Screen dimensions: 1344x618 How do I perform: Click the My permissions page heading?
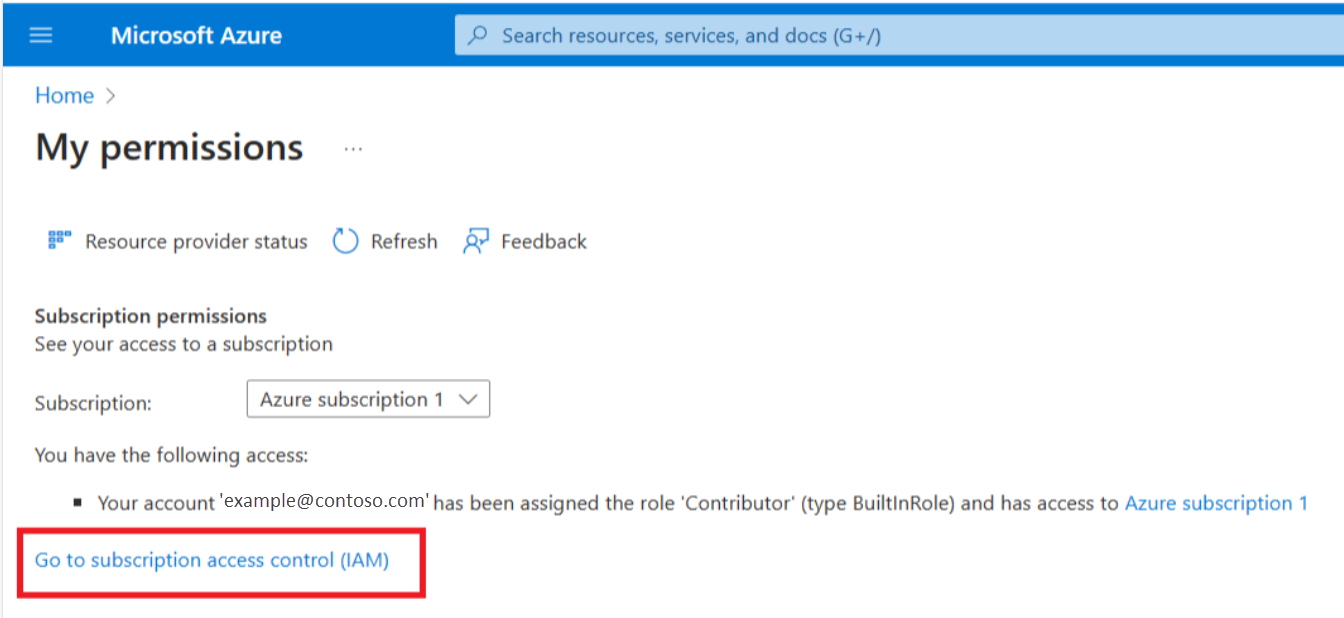pyautogui.click(x=169, y=147)
